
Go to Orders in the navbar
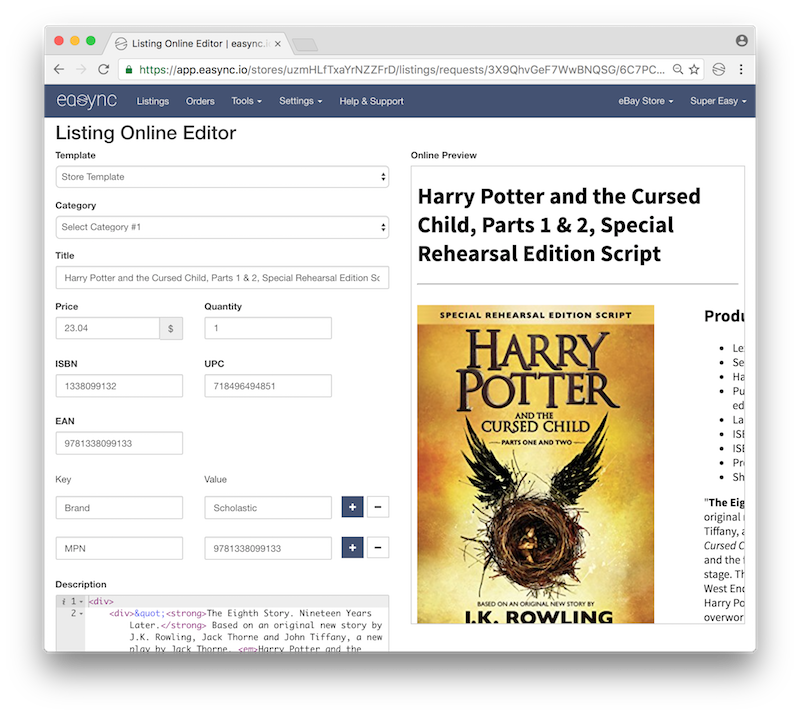[x=200, y=101]
